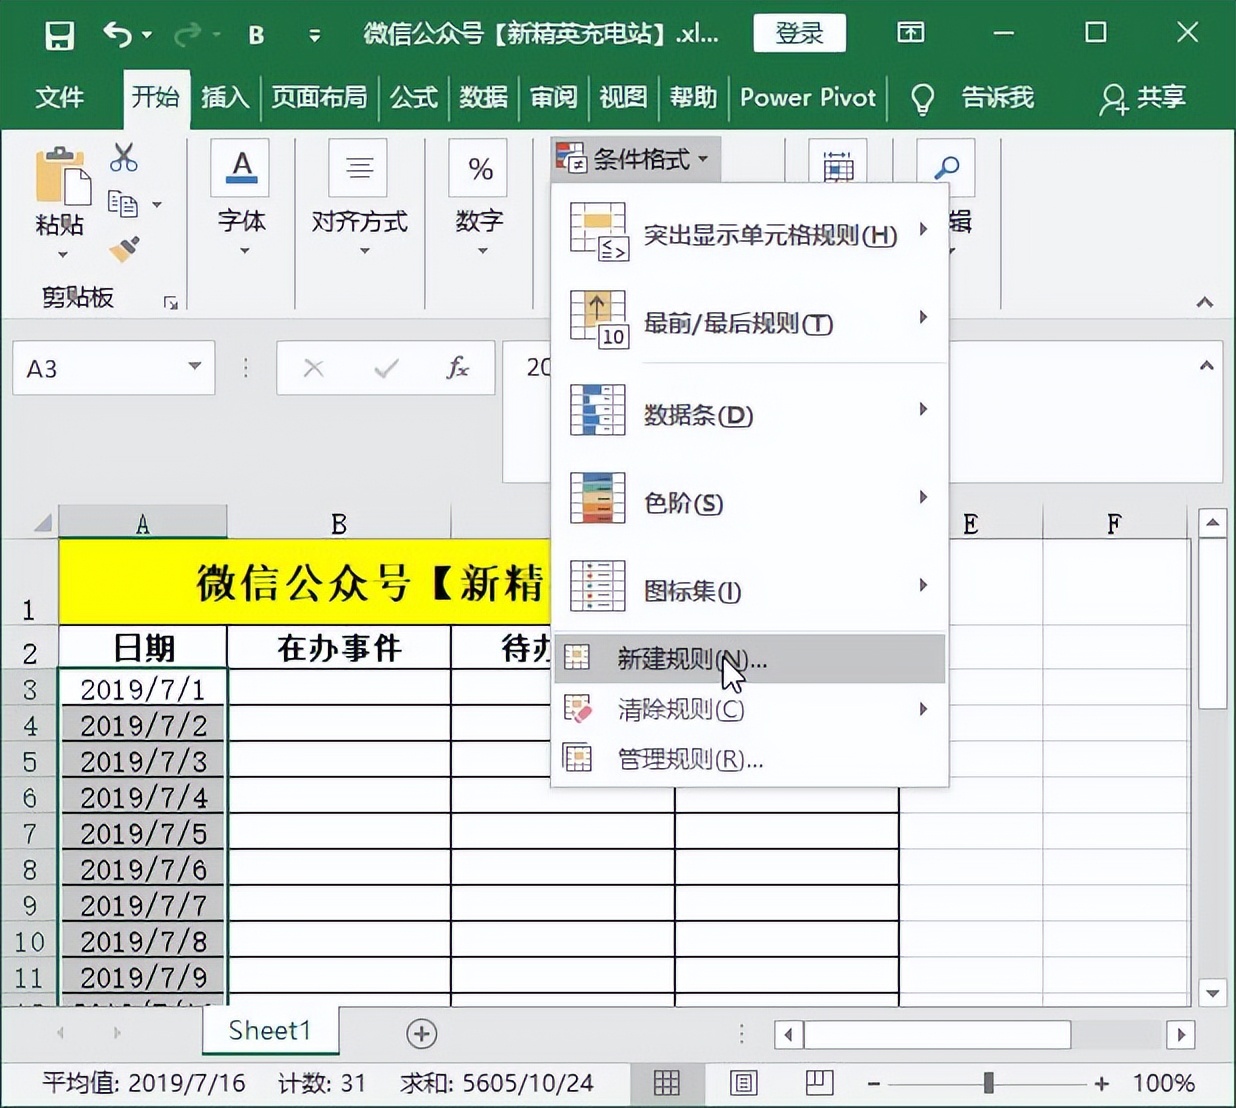Open 突出显示单元格规则 submenu
Viewport: 1236px width, 1108px height.
tap(749, 235)
